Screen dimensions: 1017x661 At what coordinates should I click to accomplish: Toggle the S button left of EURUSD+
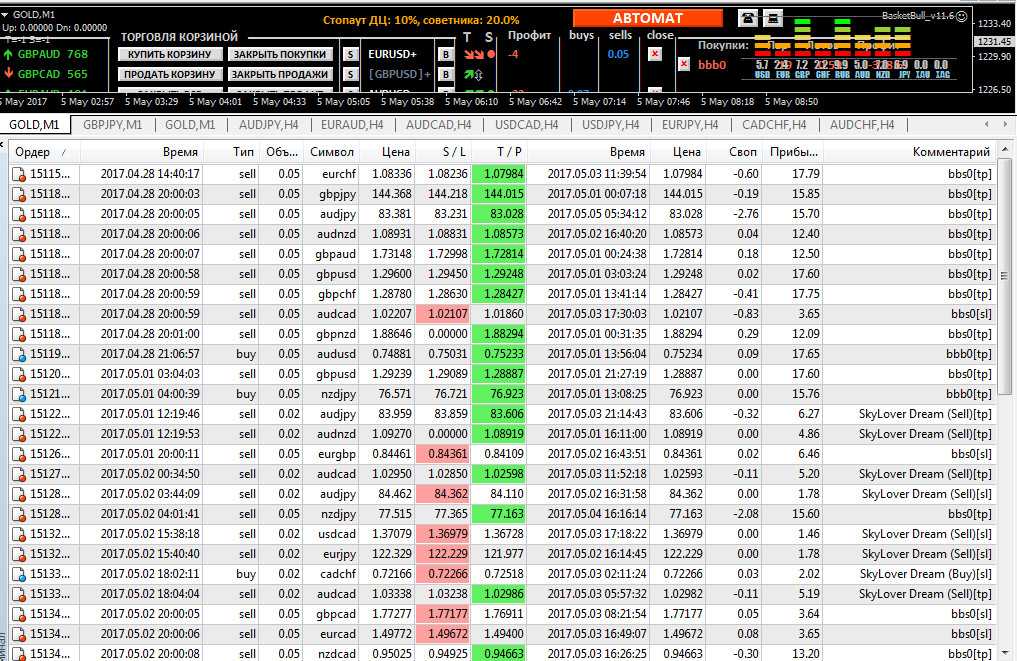point(351,54)
